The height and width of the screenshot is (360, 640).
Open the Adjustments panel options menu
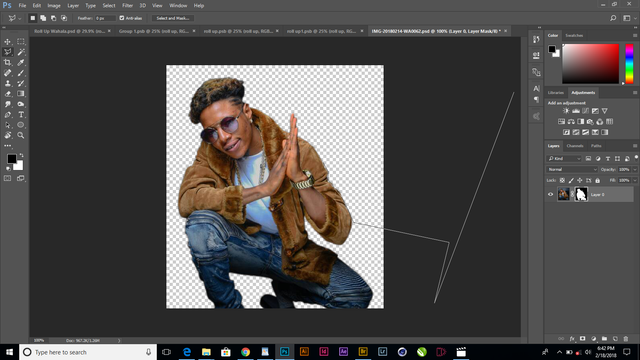635,93
